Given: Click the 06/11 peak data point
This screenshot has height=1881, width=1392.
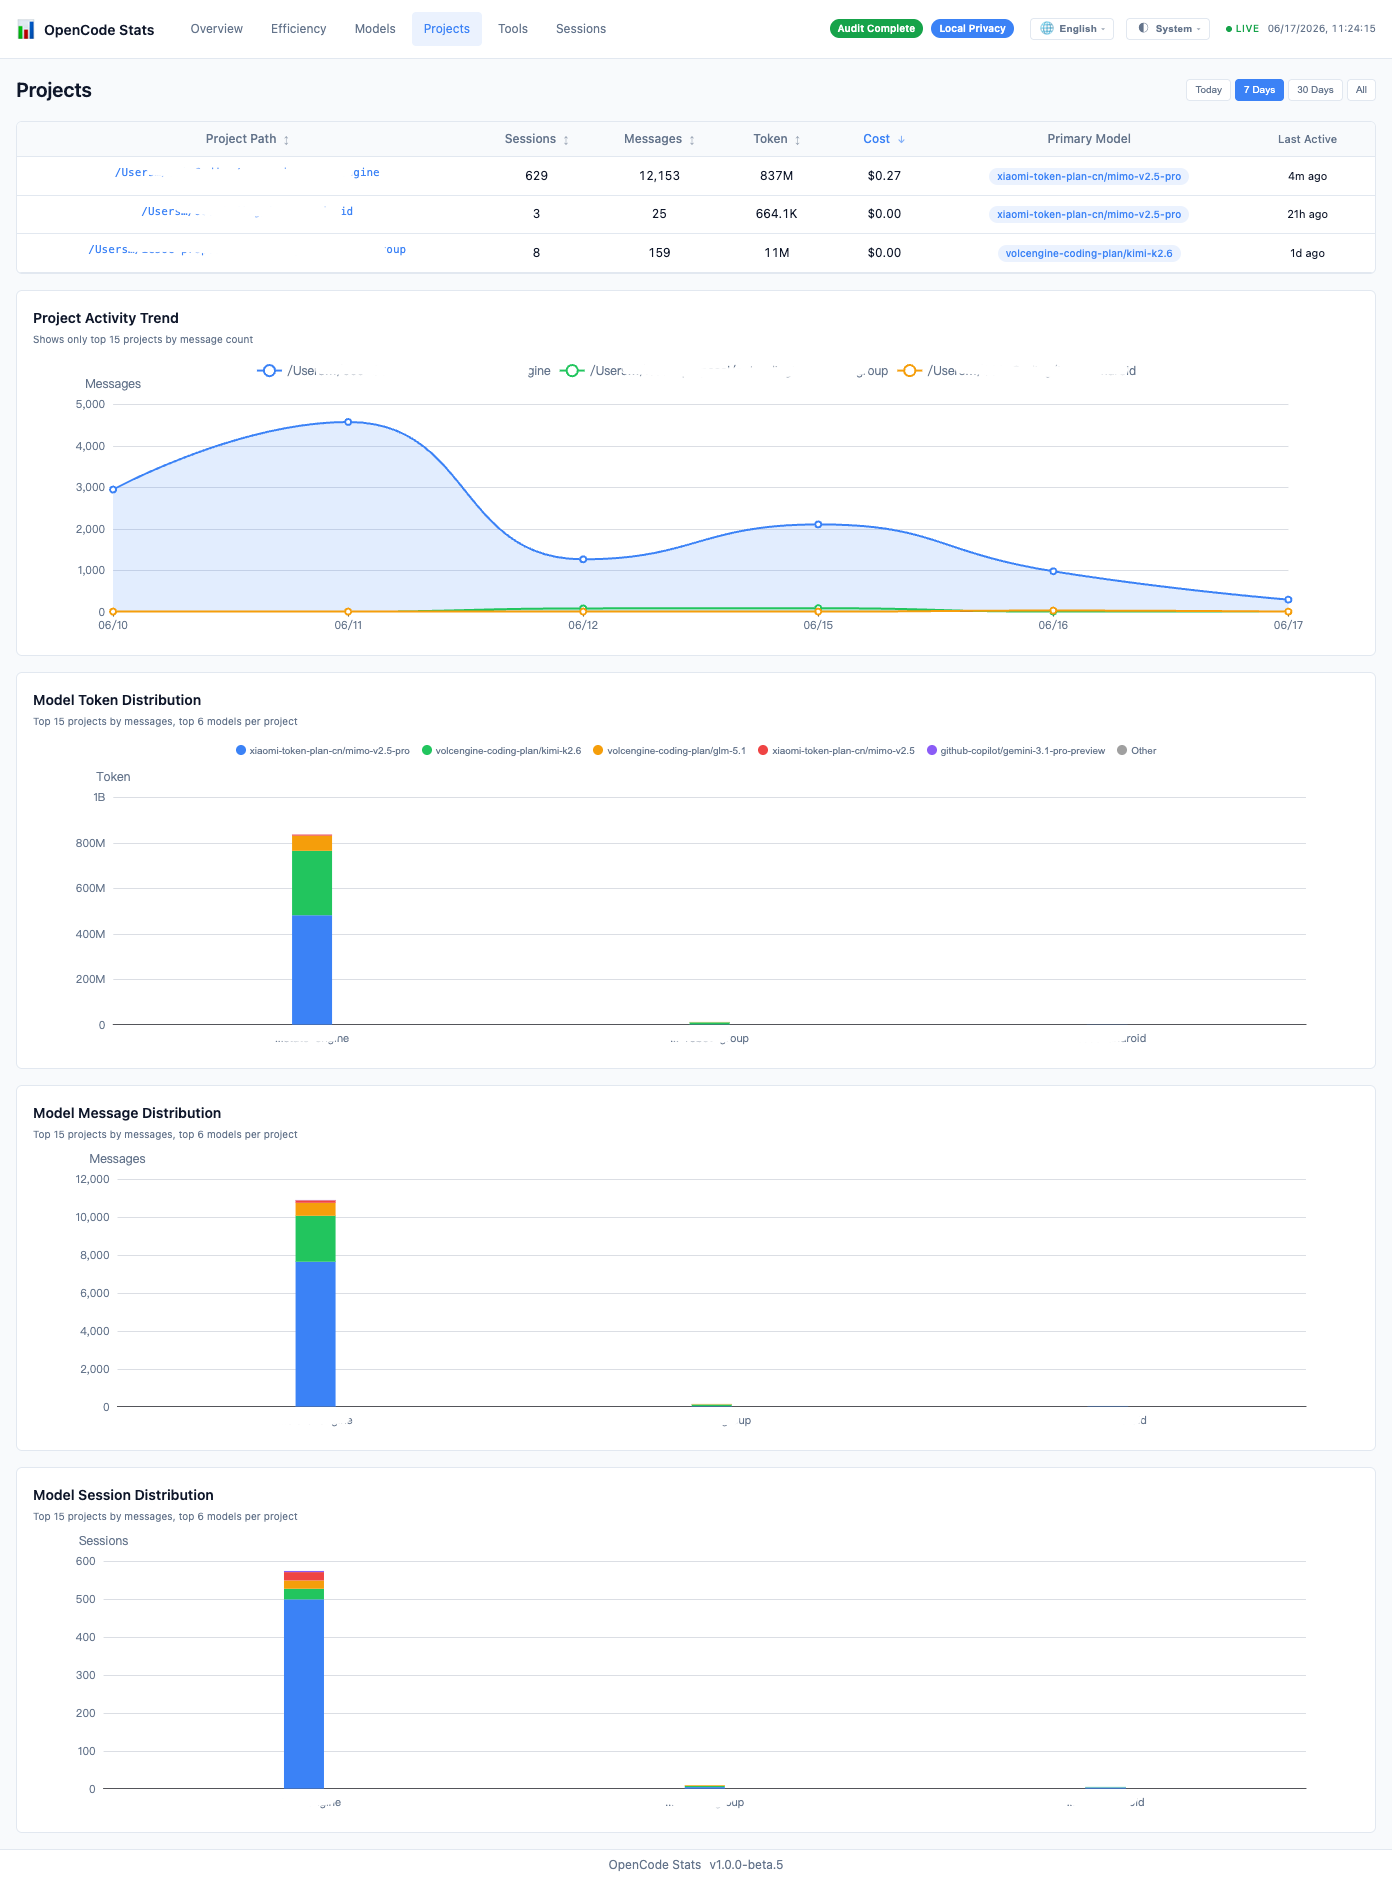Looking at the screenshot, I should click(348, 422).
